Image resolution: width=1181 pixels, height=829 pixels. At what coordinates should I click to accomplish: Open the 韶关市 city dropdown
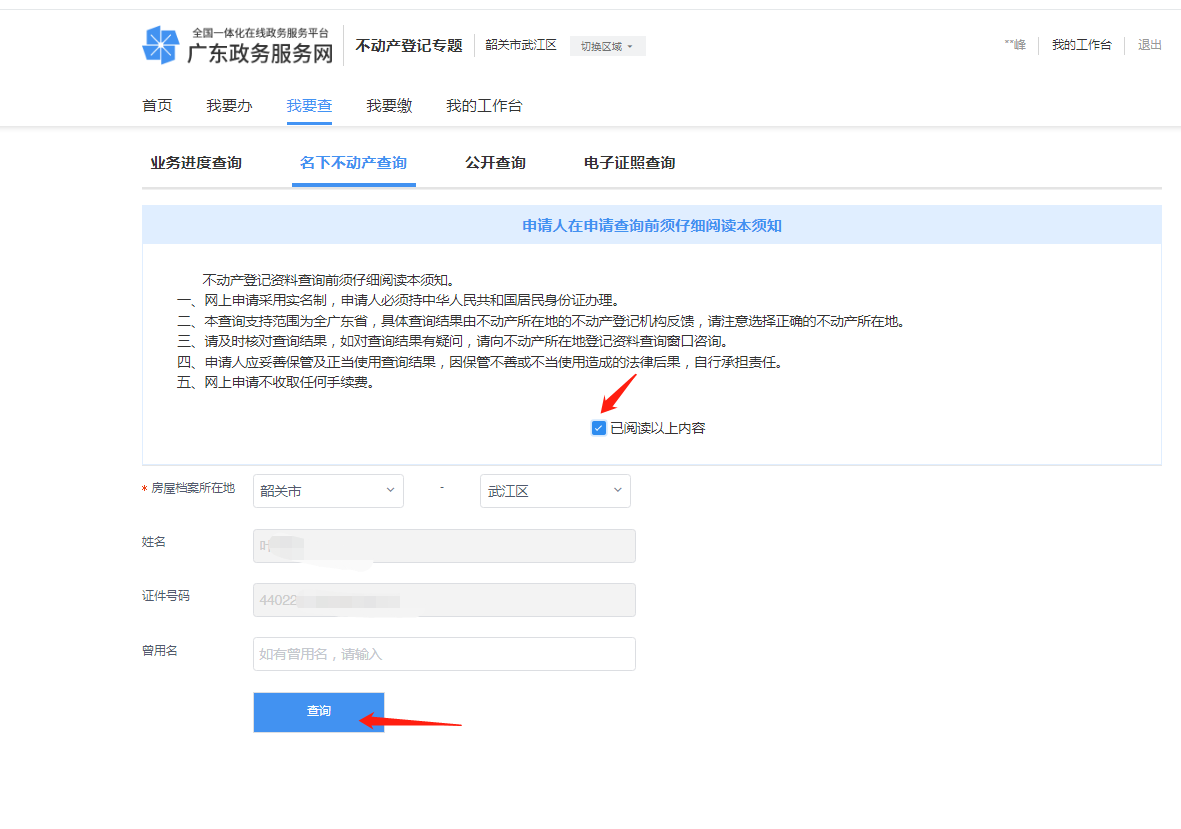point(328,491)
